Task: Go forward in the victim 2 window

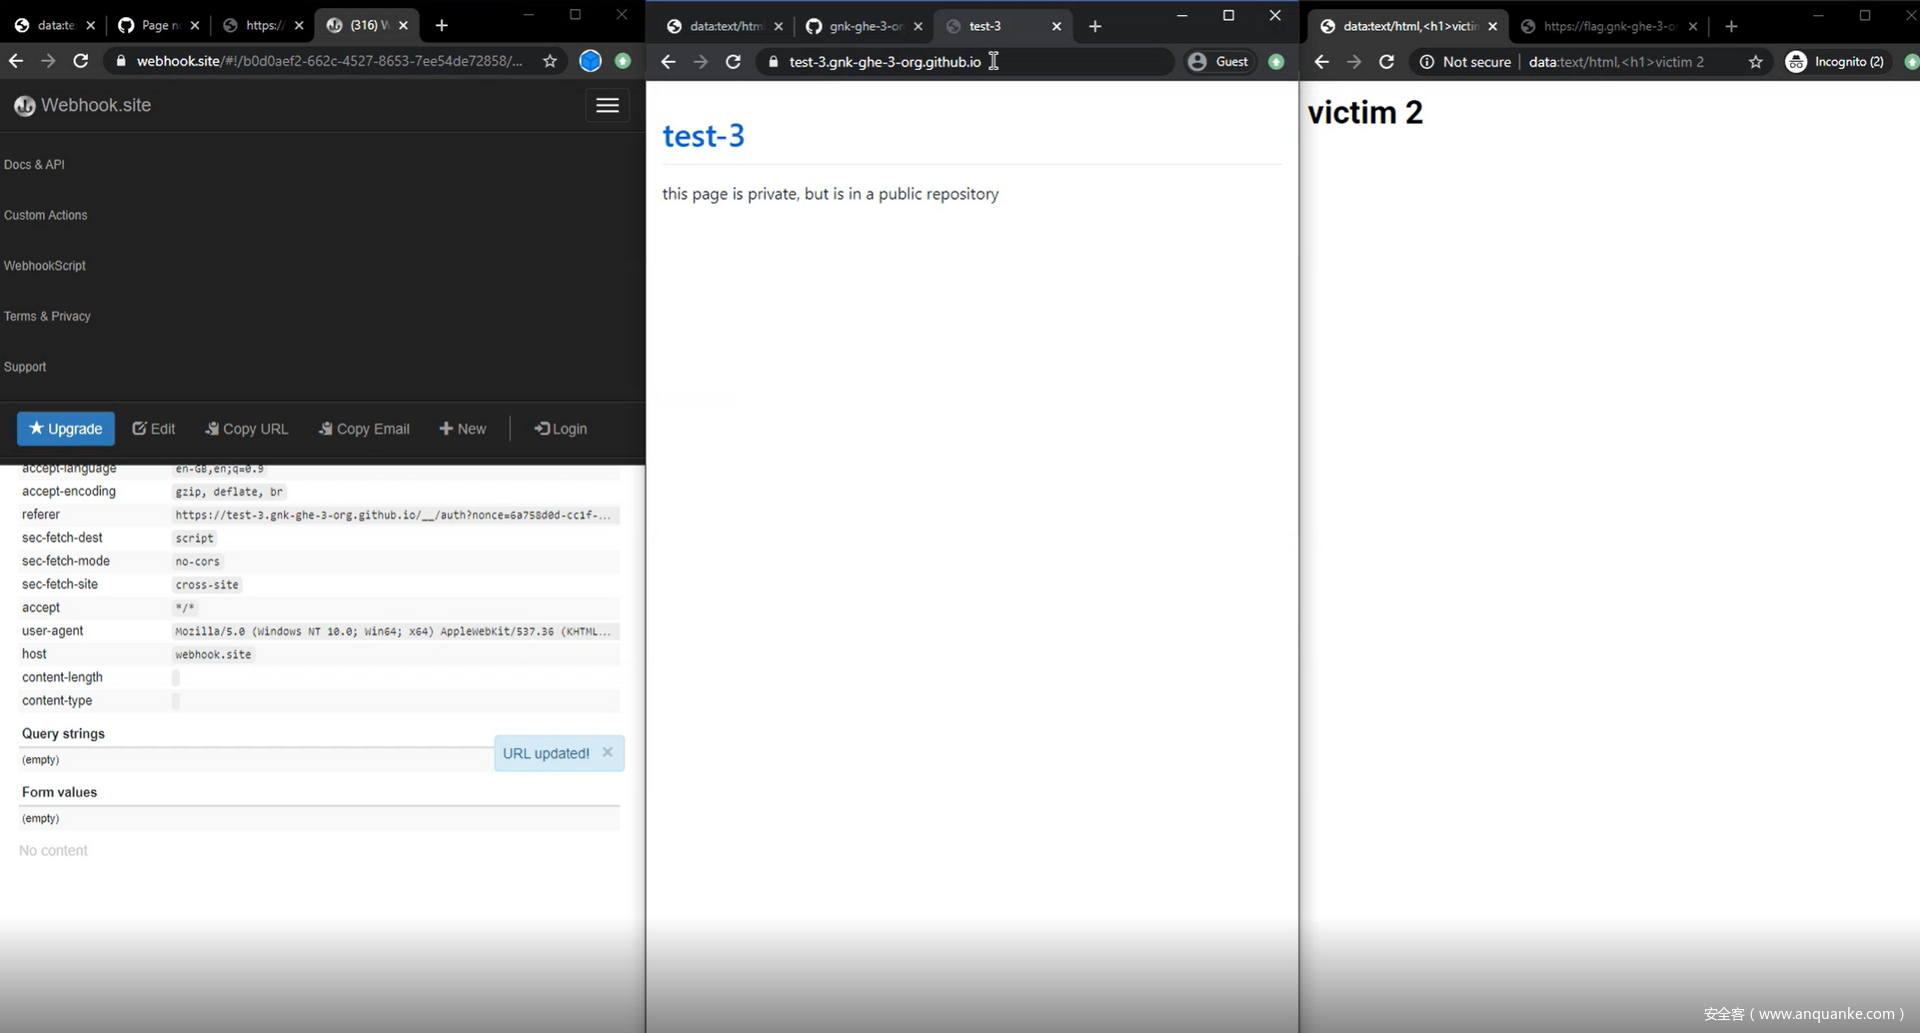Action: click(1353, 62)
